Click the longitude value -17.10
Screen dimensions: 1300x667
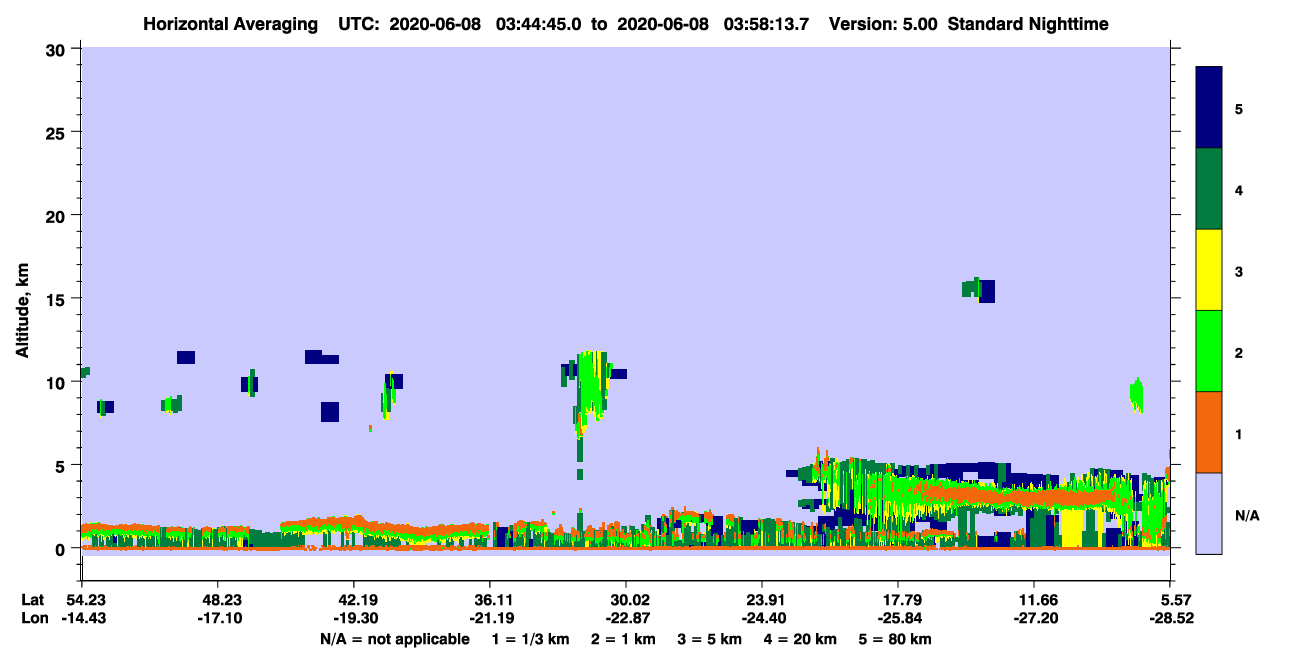tap(218, 619)
